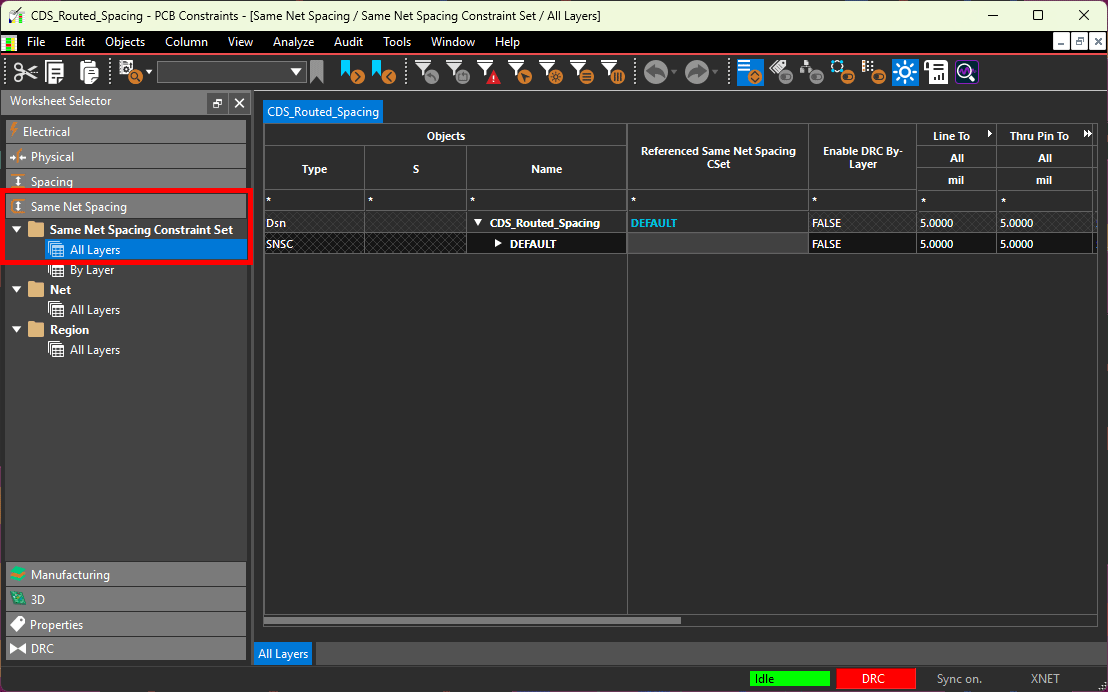Click the blue DEFAULT referenced CSet link

pos(654,223)
